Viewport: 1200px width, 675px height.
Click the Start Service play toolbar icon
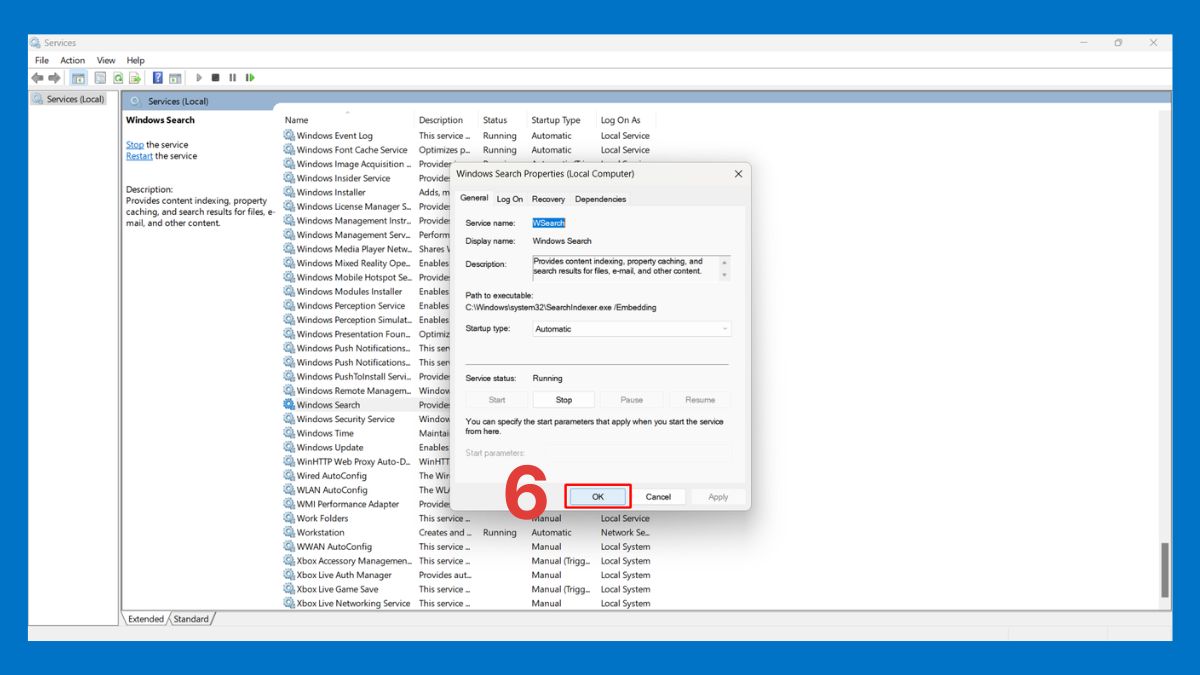pos(199,78)
